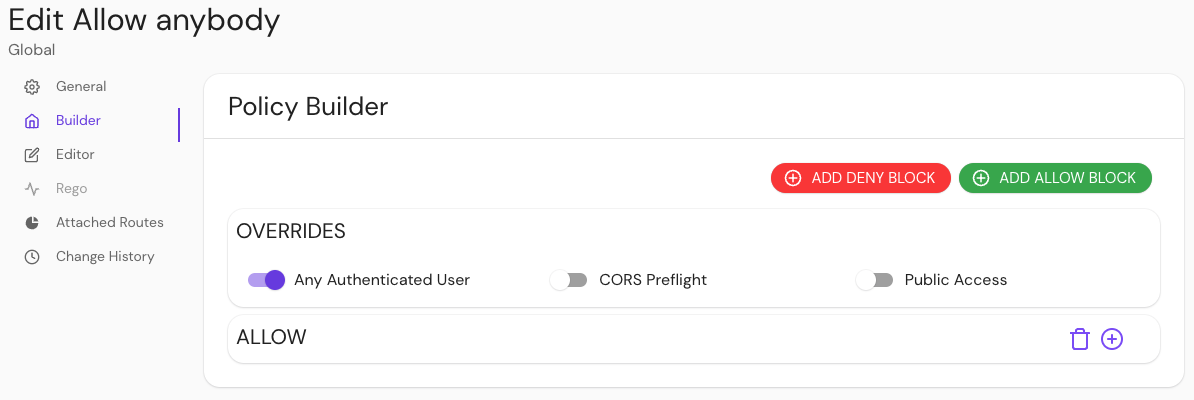Open the General settings tab
1194x400 pixels.
pyautogui.click(x=81, y=87)
